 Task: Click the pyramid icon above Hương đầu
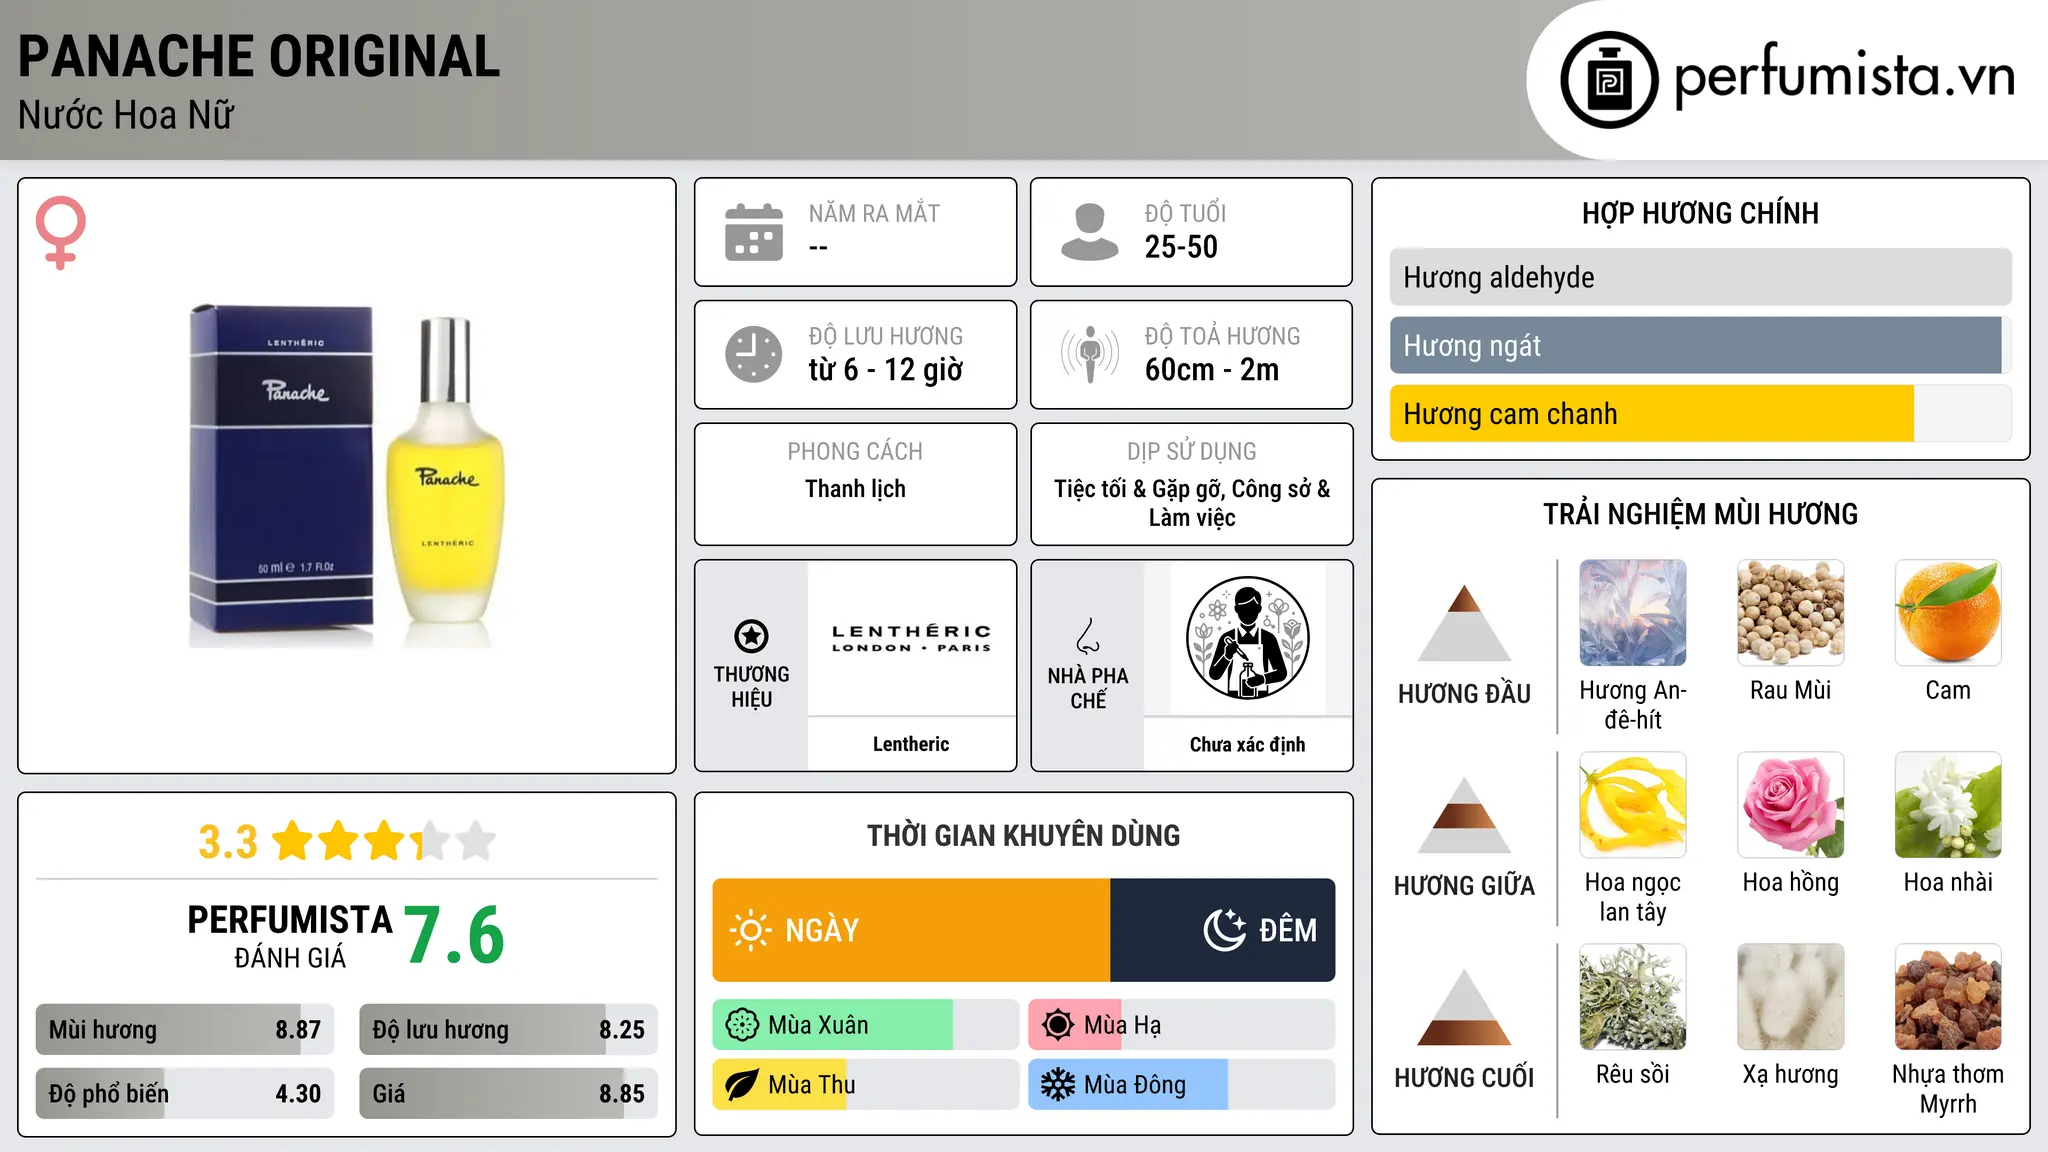tap(1464, 622)
